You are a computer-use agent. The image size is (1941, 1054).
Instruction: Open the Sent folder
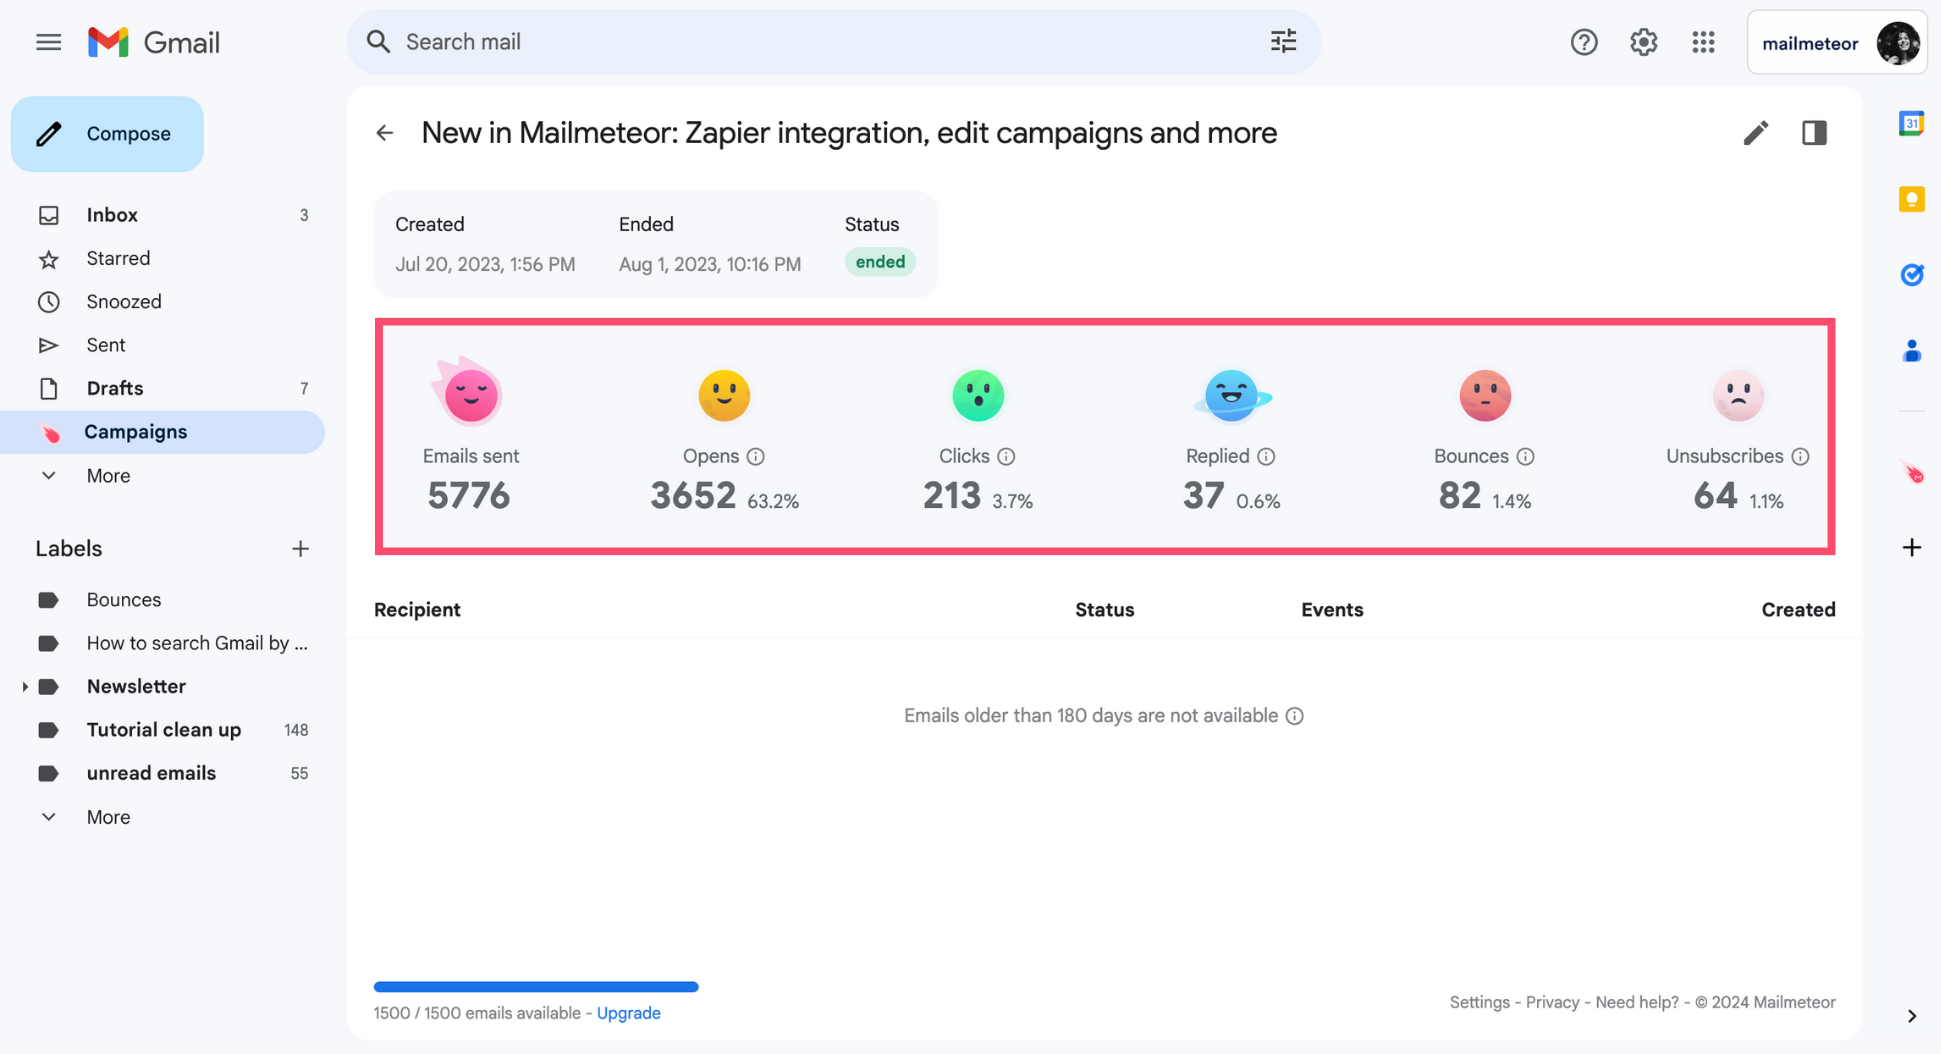pos(163,345)
